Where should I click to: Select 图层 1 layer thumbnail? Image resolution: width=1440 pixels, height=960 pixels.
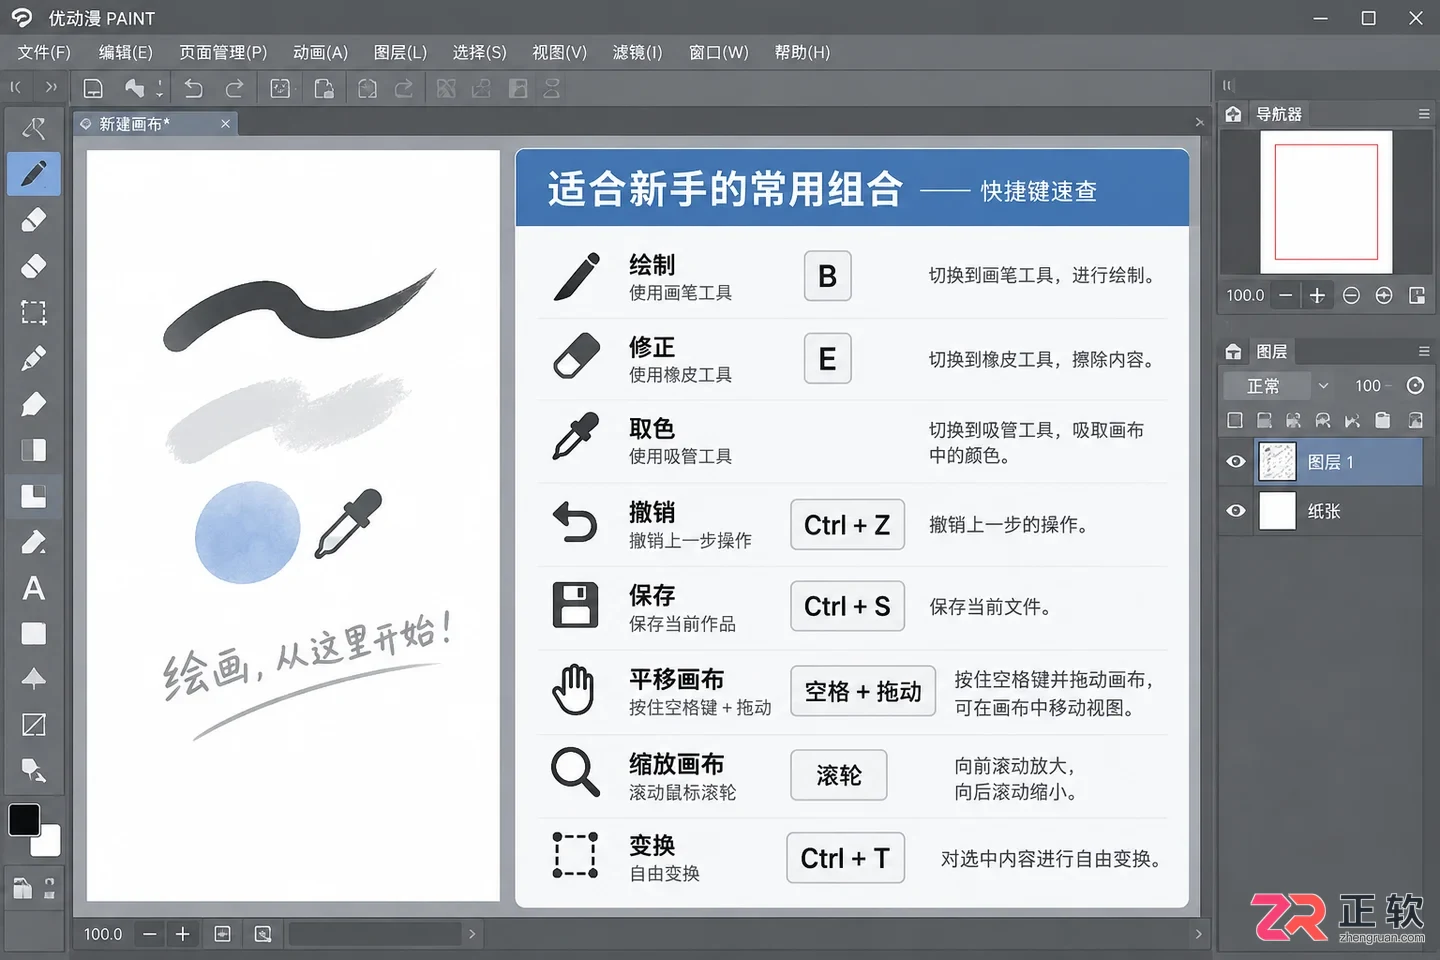(1277, 461)
